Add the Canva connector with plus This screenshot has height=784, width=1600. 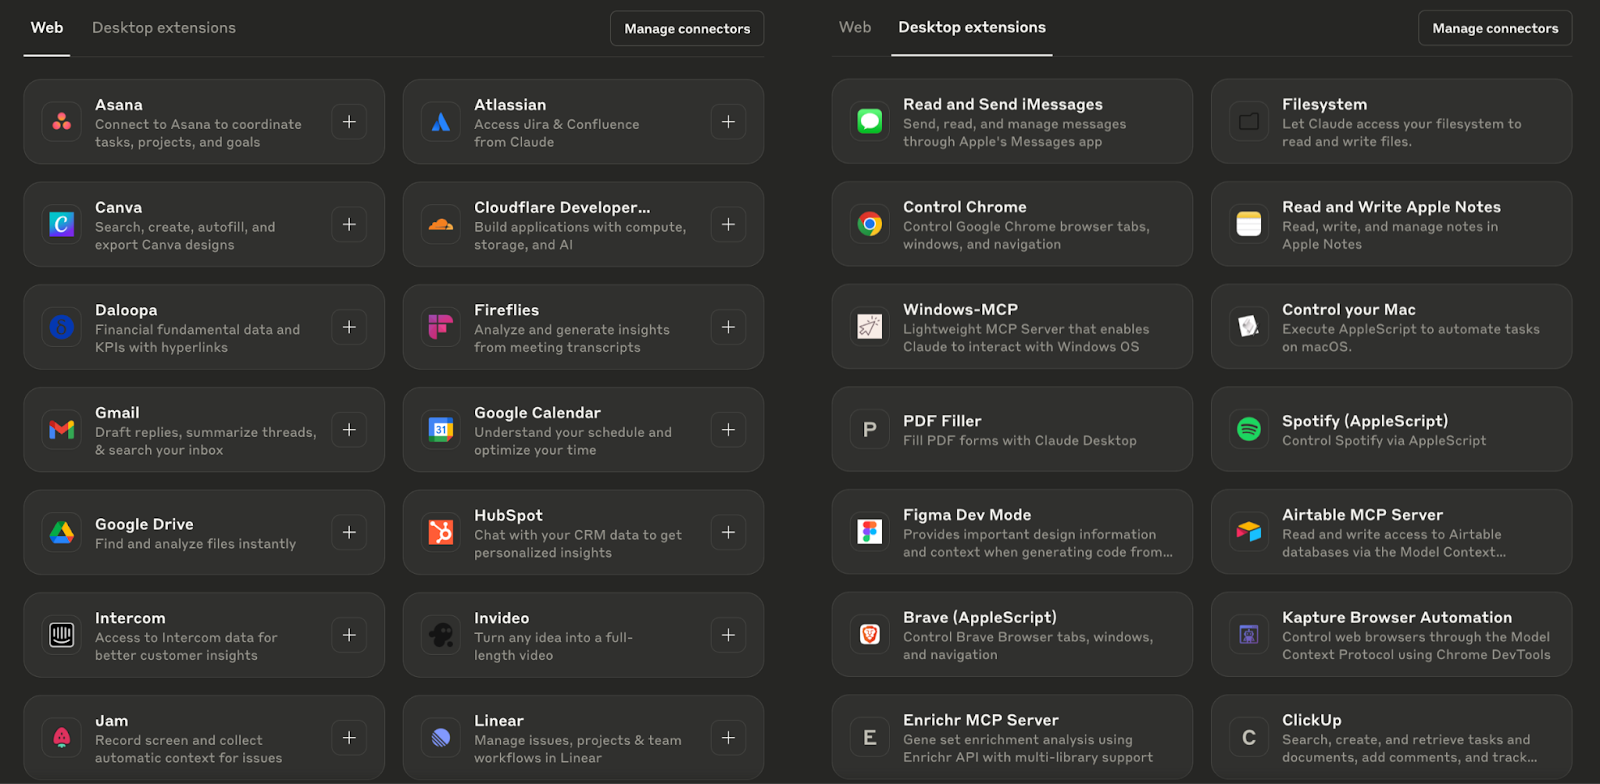pyautogui.click(x=349, y=225)
